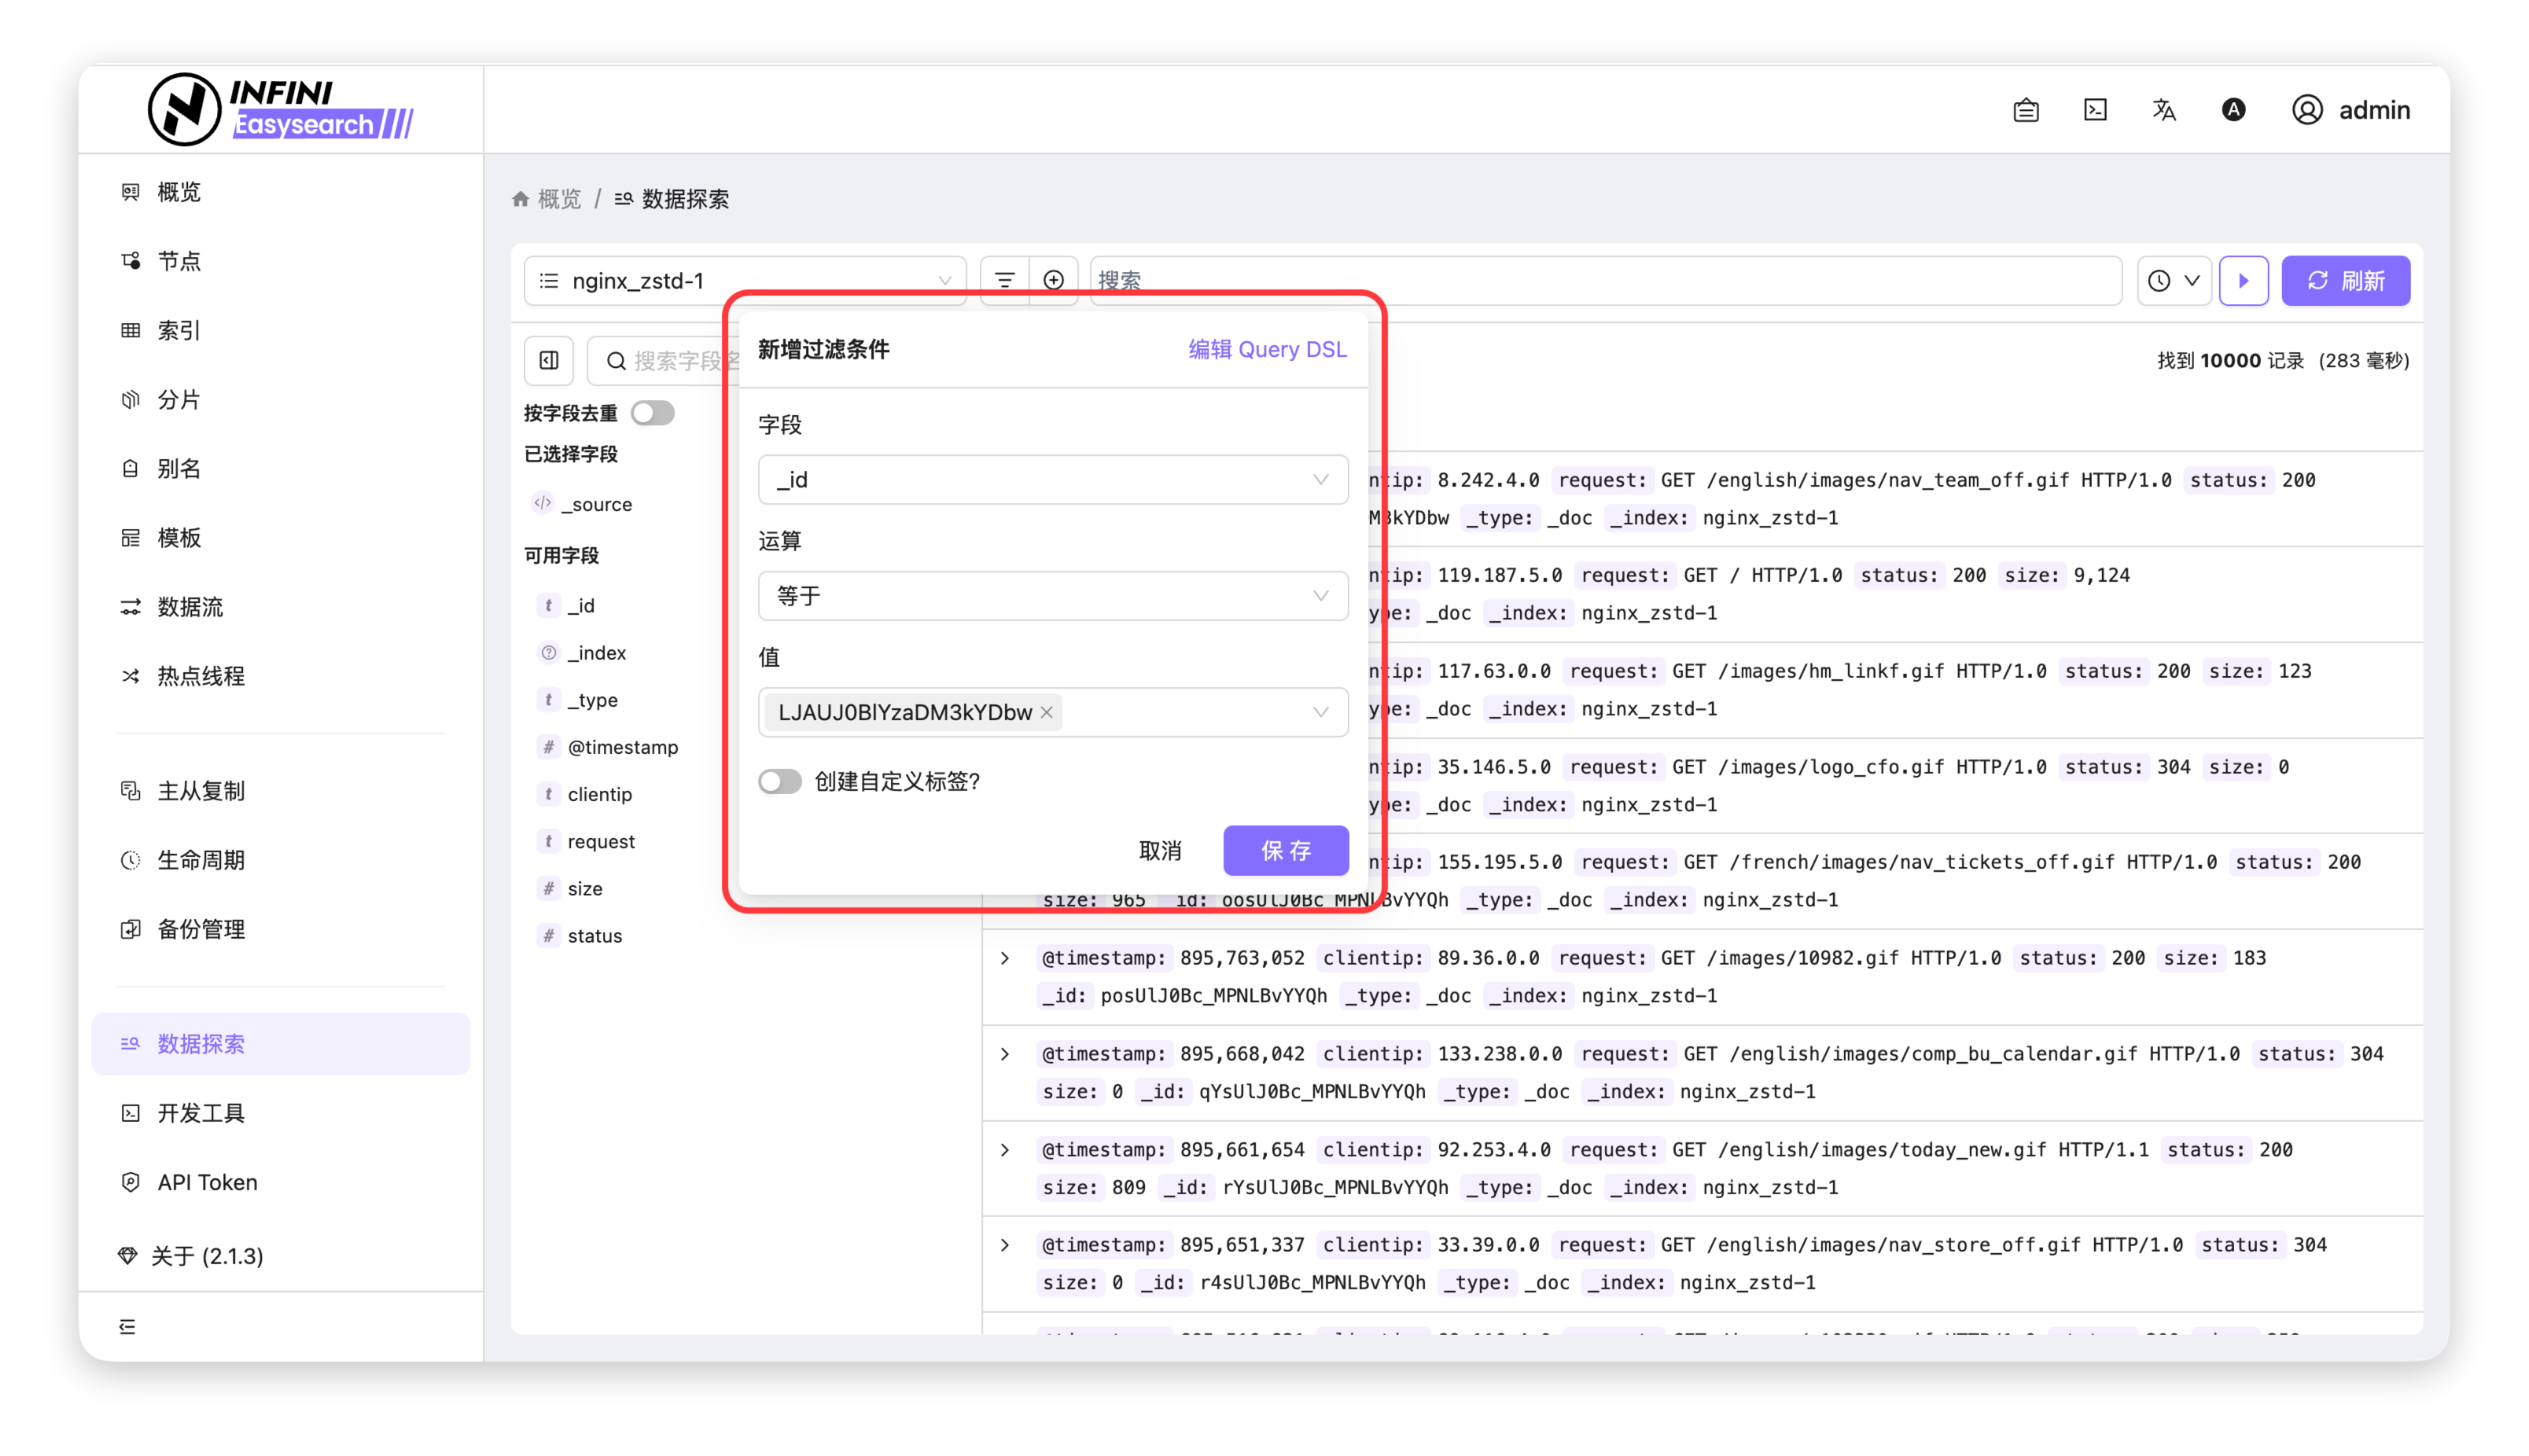
Task: Expand the 89.36.0.0 clientip record row
Action: click(x=1005, y=958)
